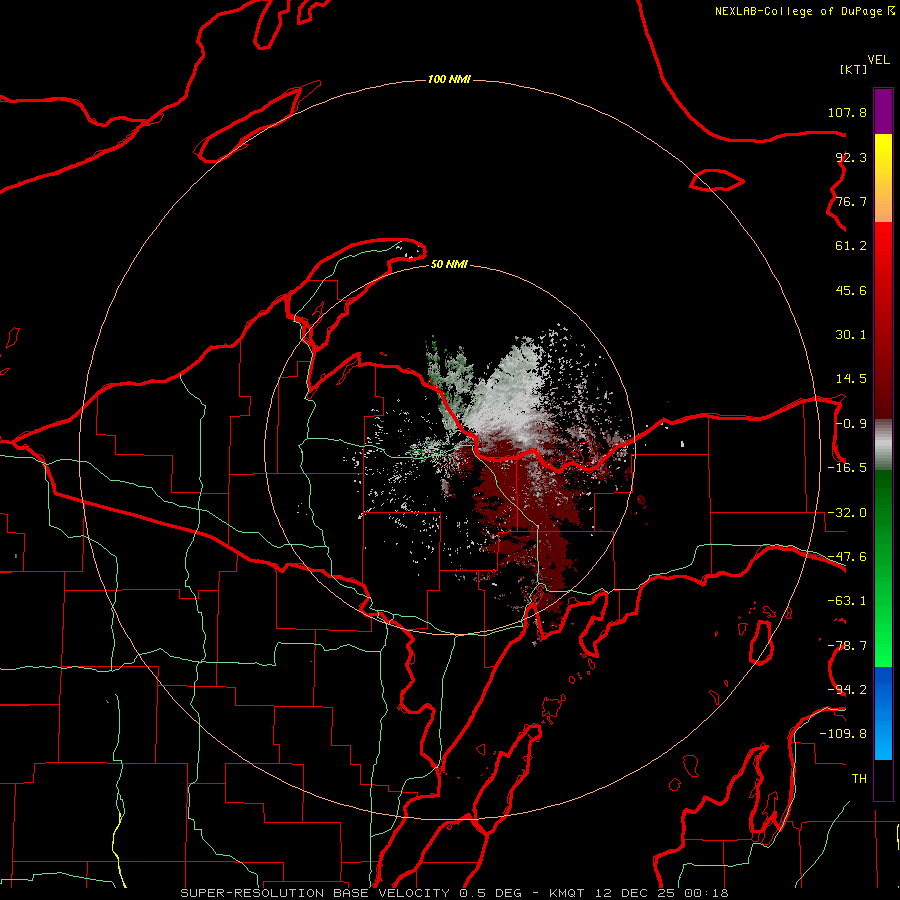Click the 14.5 velocity scale value
Image resolution: width=900 pixels, height=900 pixels.
[851, 379]
